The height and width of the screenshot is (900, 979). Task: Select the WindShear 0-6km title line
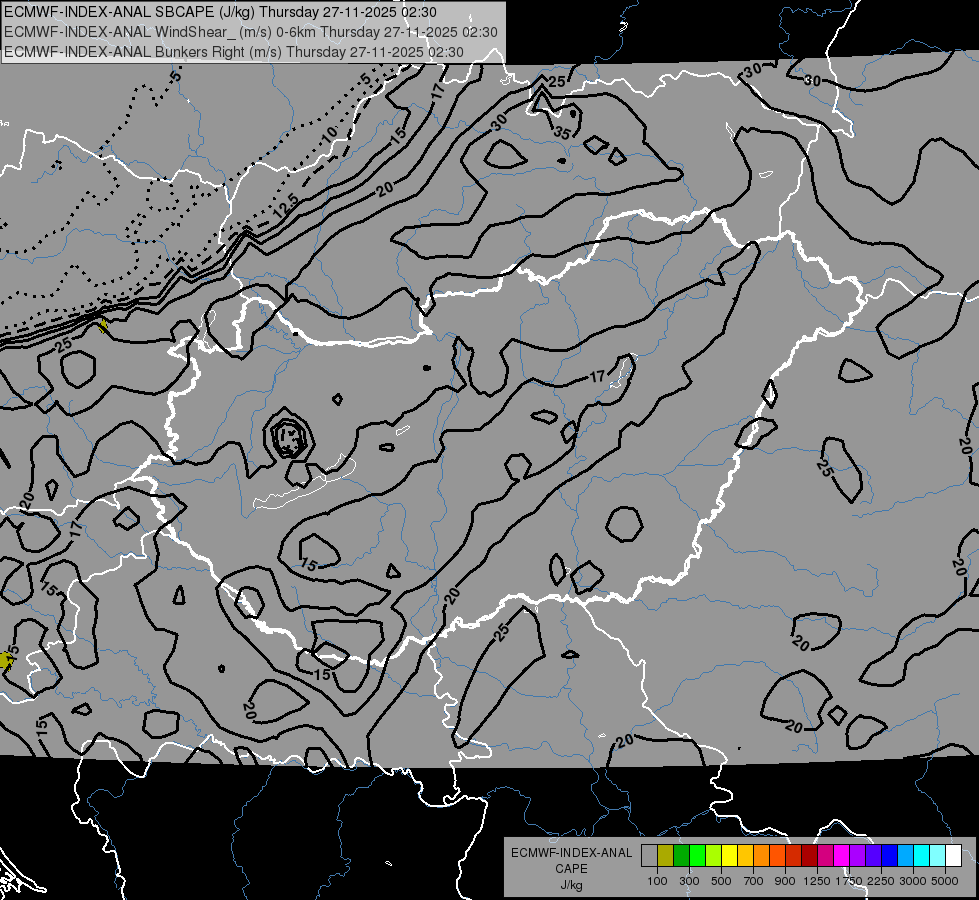pos(250,32)
